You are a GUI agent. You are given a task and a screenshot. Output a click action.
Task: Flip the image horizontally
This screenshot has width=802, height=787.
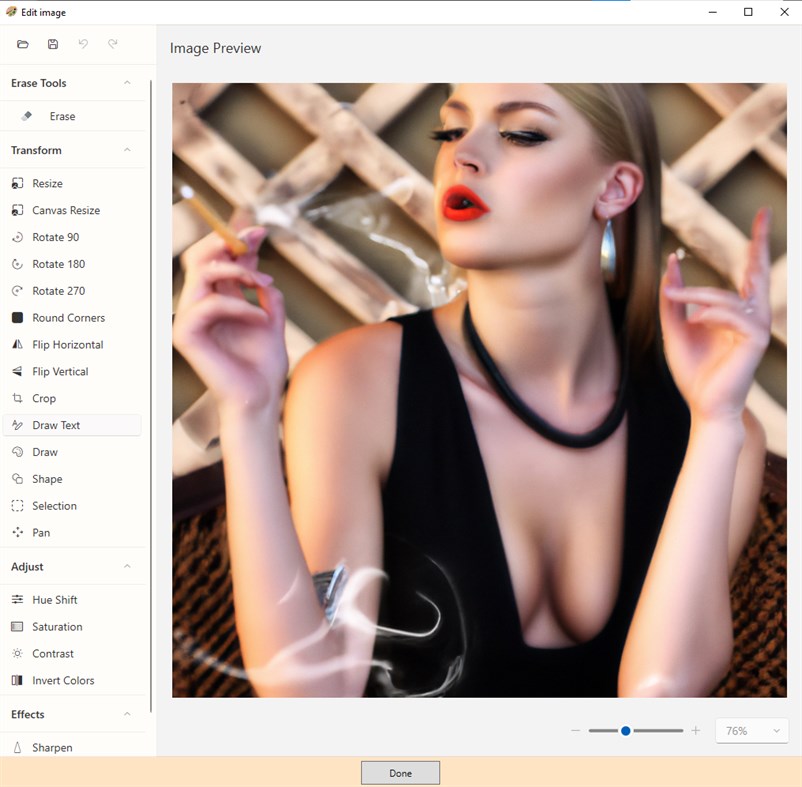68,344
